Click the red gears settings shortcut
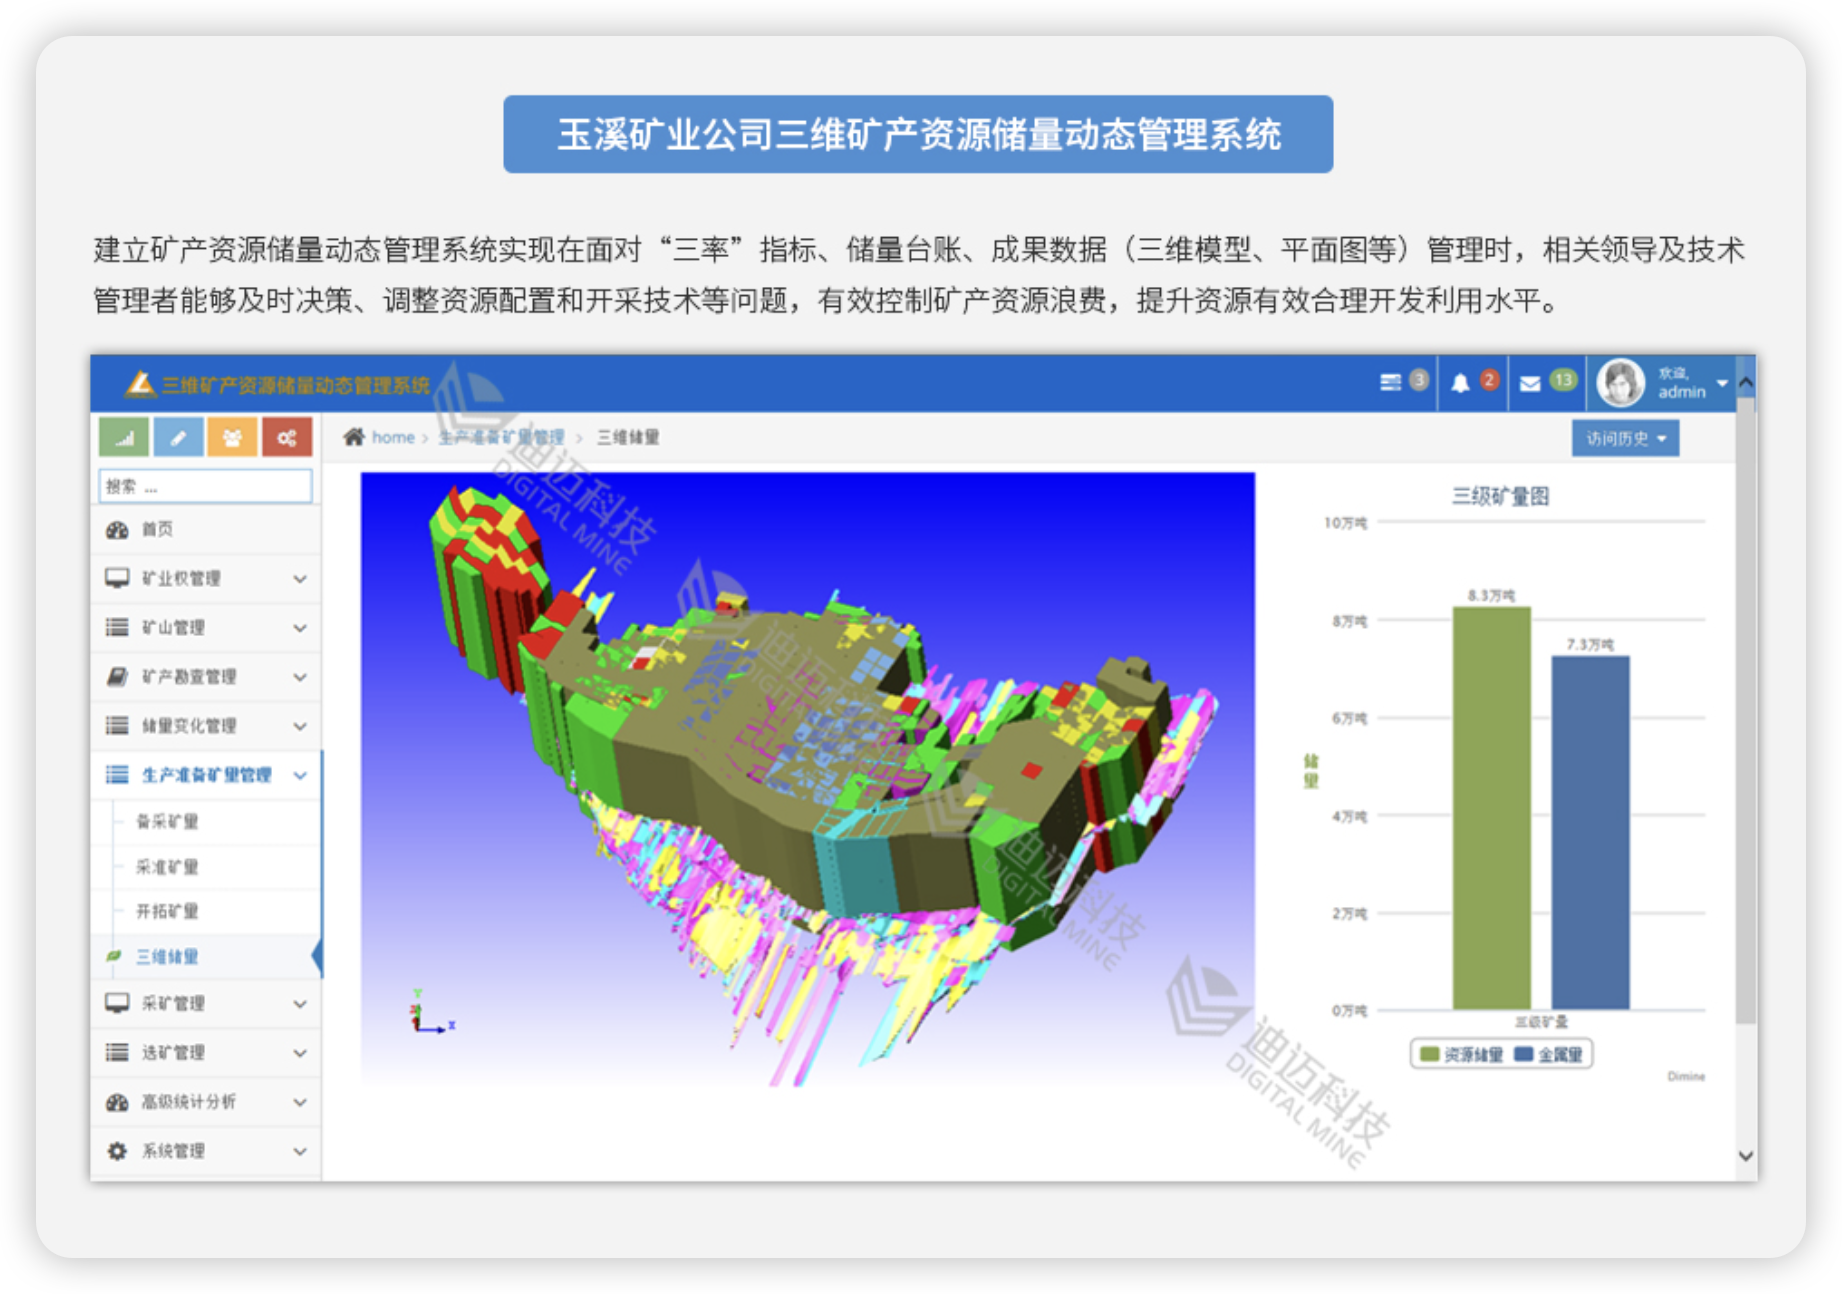 click(287, 438)
